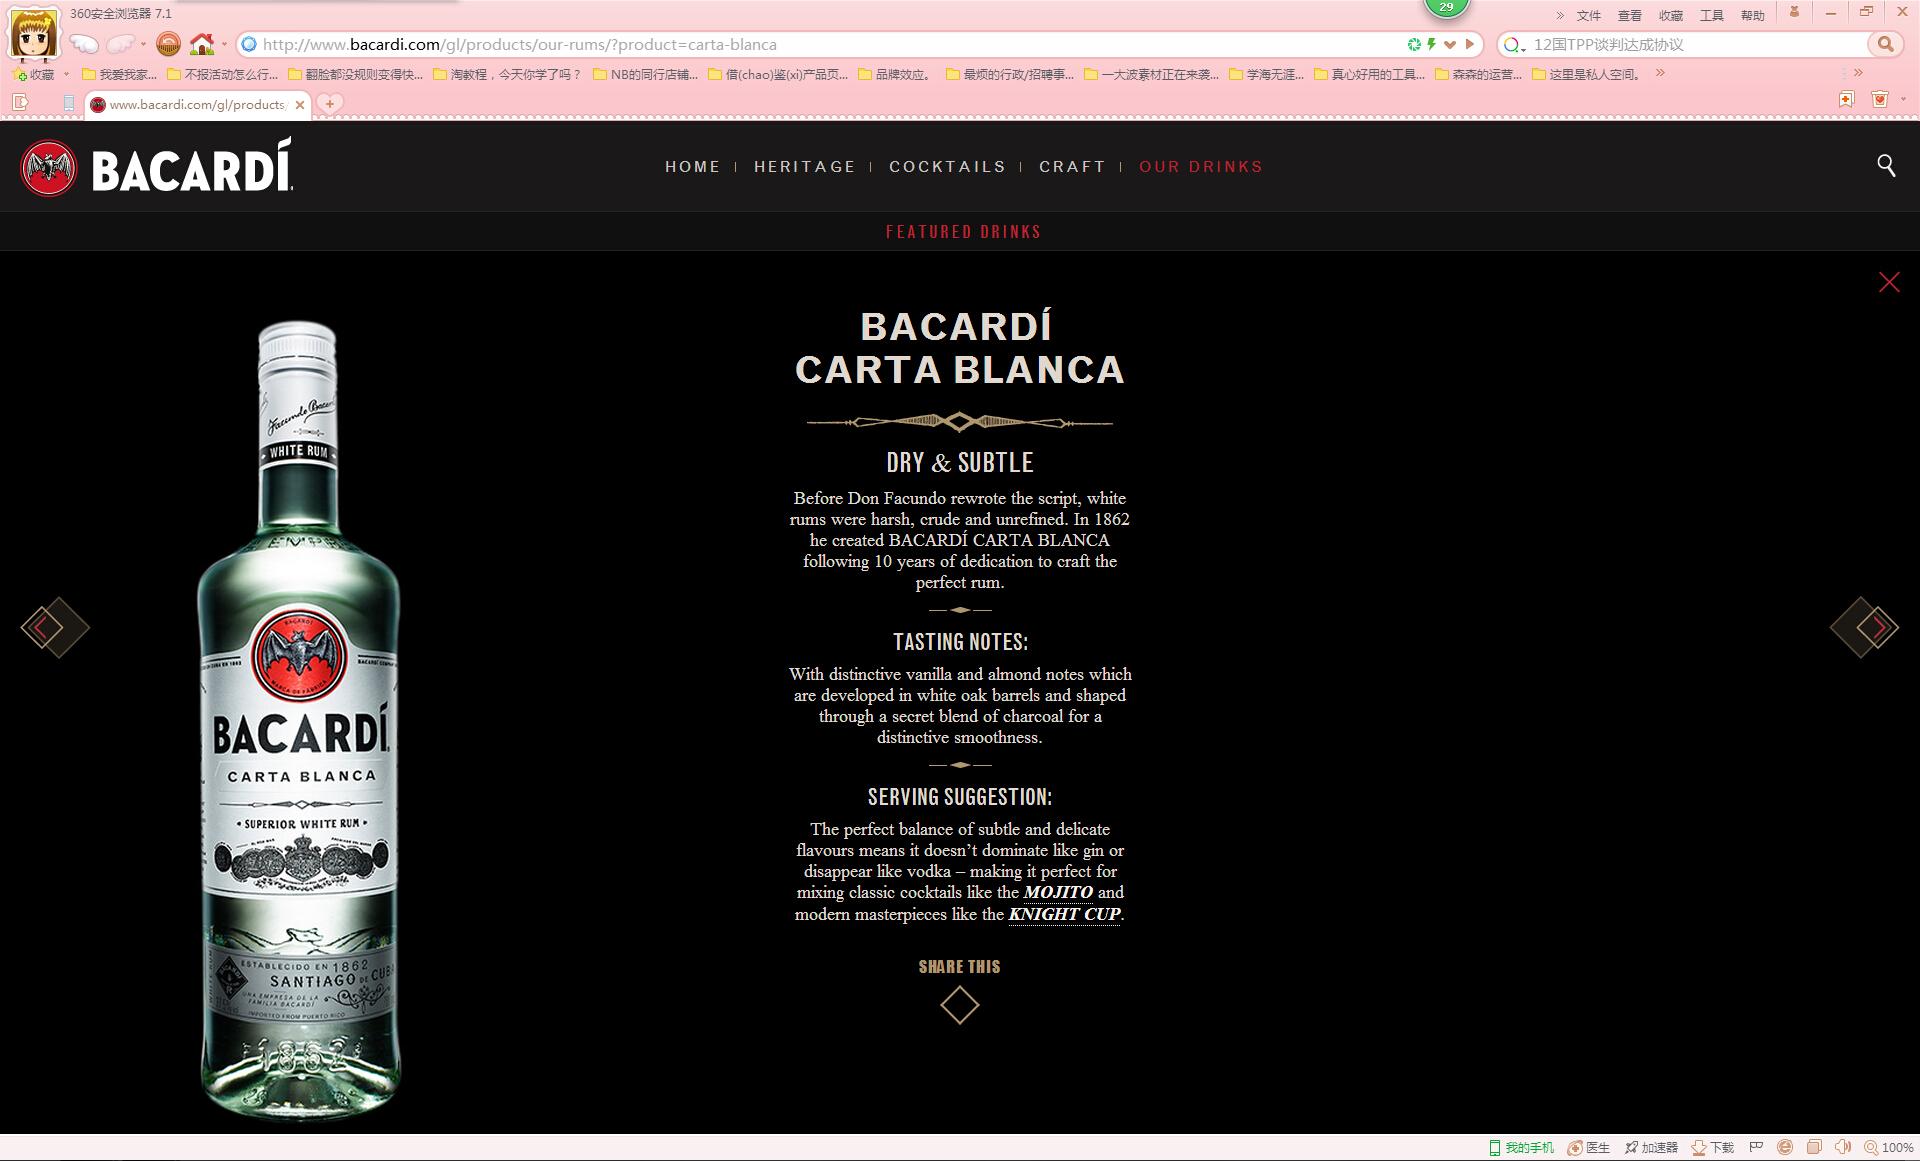Open the 加速器 accelerator in status bar

click(x=1651, y=1147)
